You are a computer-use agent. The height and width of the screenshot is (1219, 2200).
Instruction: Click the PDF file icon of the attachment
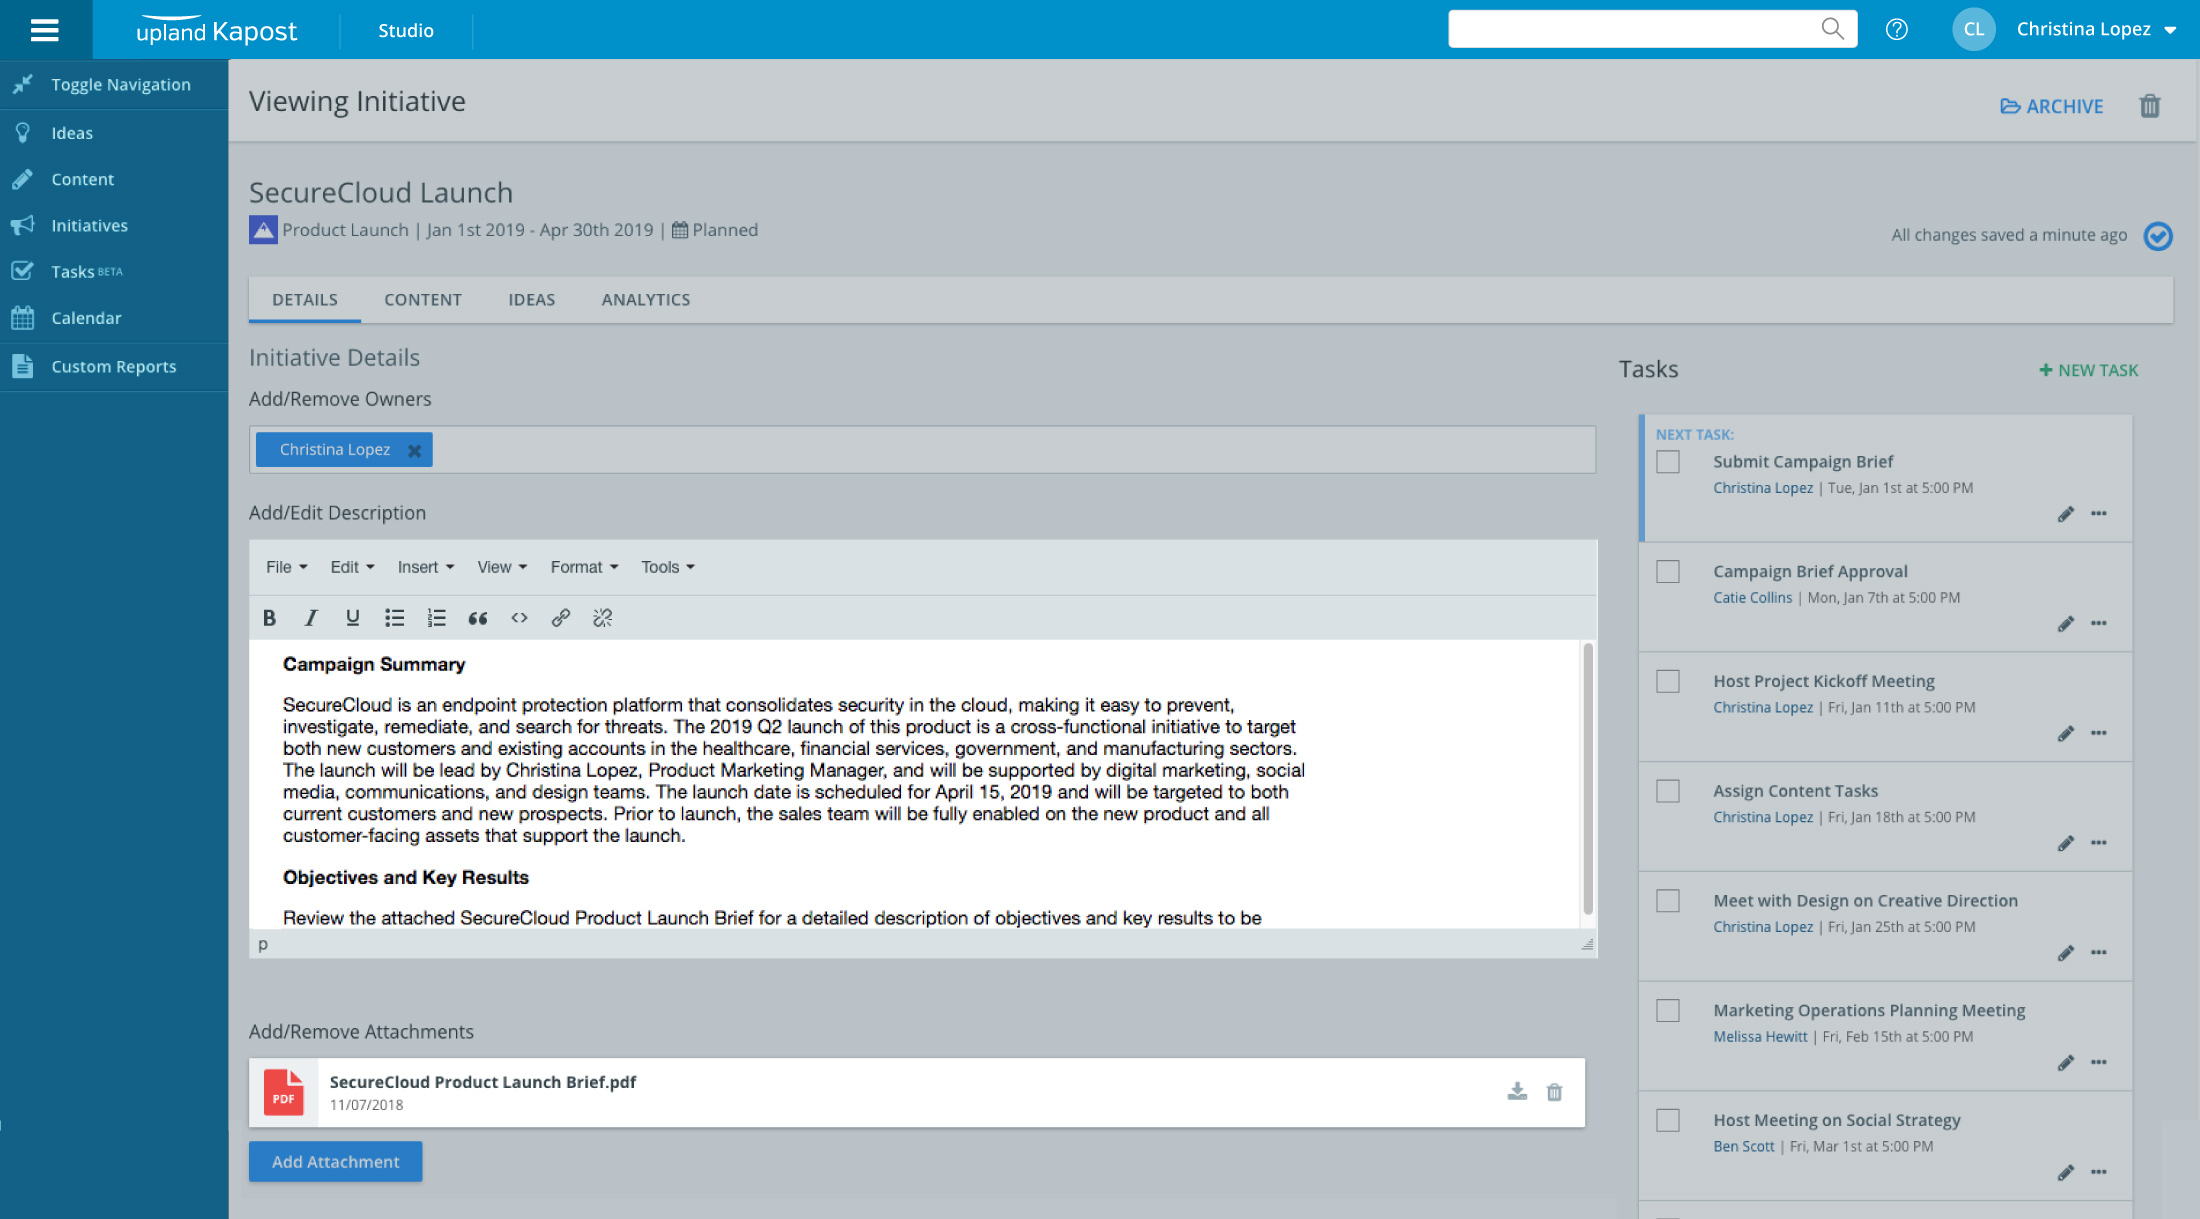[284, 1092]
